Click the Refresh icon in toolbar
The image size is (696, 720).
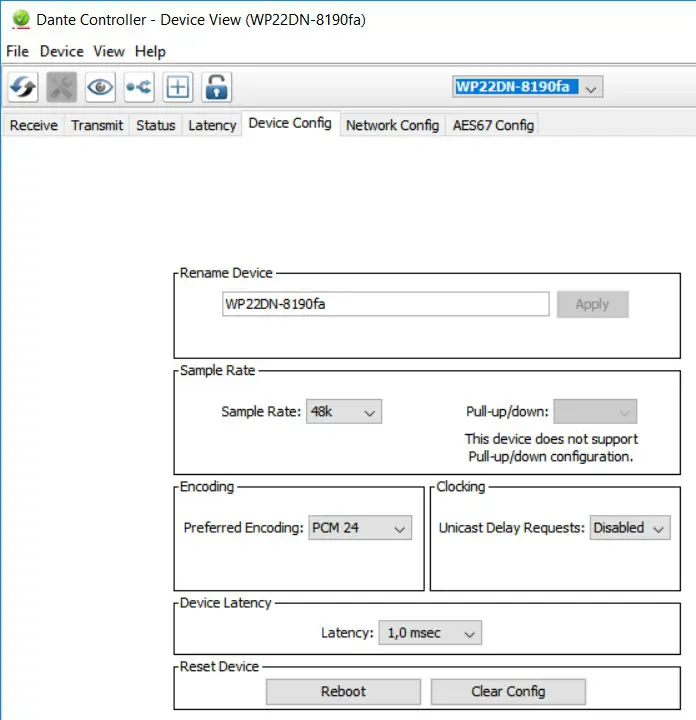pos(23,87)
